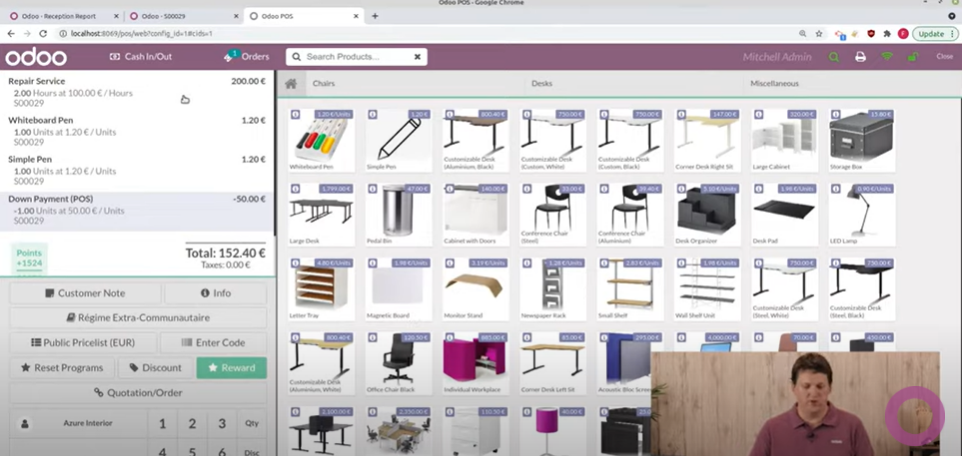Click the green magnifier icon in header
Screen dimensions: 962x456
(833, 56)
